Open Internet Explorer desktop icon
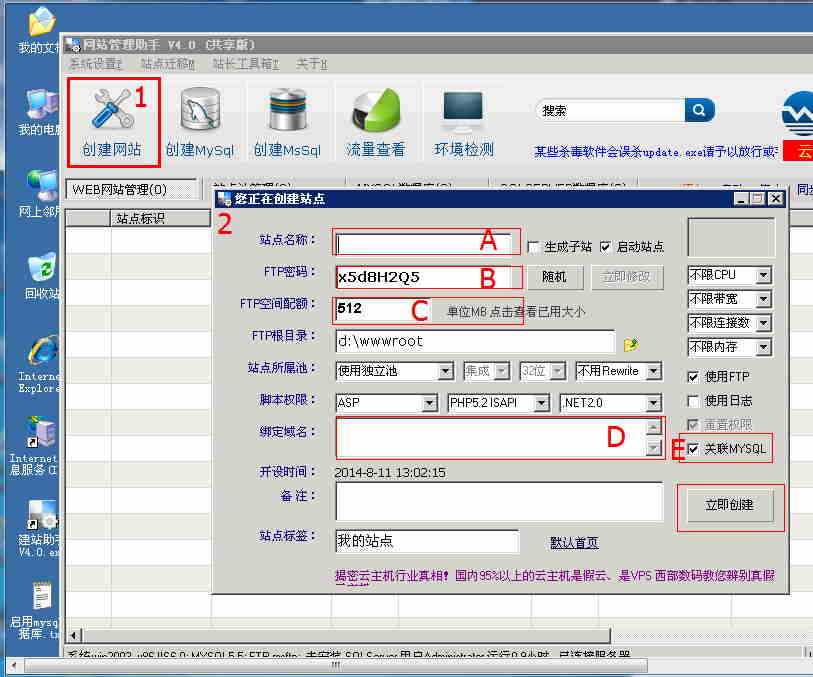The width and height of the screenshot is (813, 677). coord(40,360)
